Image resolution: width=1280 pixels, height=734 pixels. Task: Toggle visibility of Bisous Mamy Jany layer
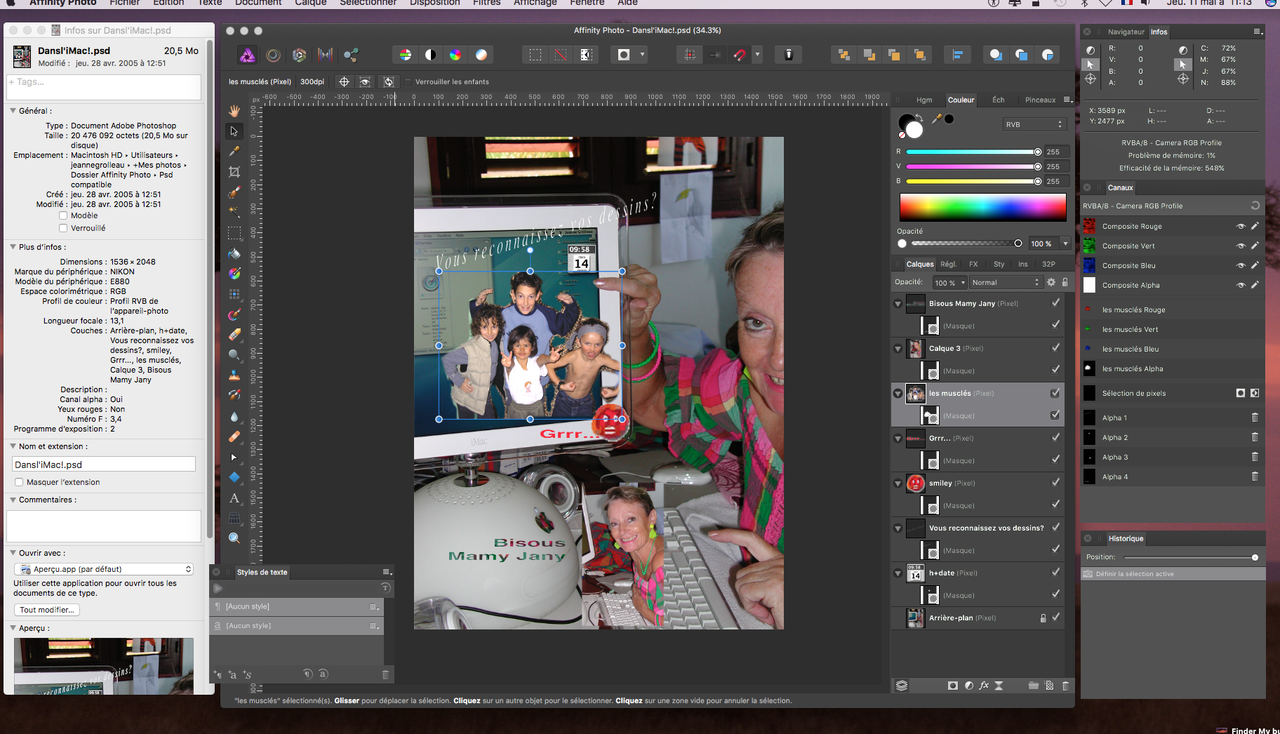click(1056, 303)
